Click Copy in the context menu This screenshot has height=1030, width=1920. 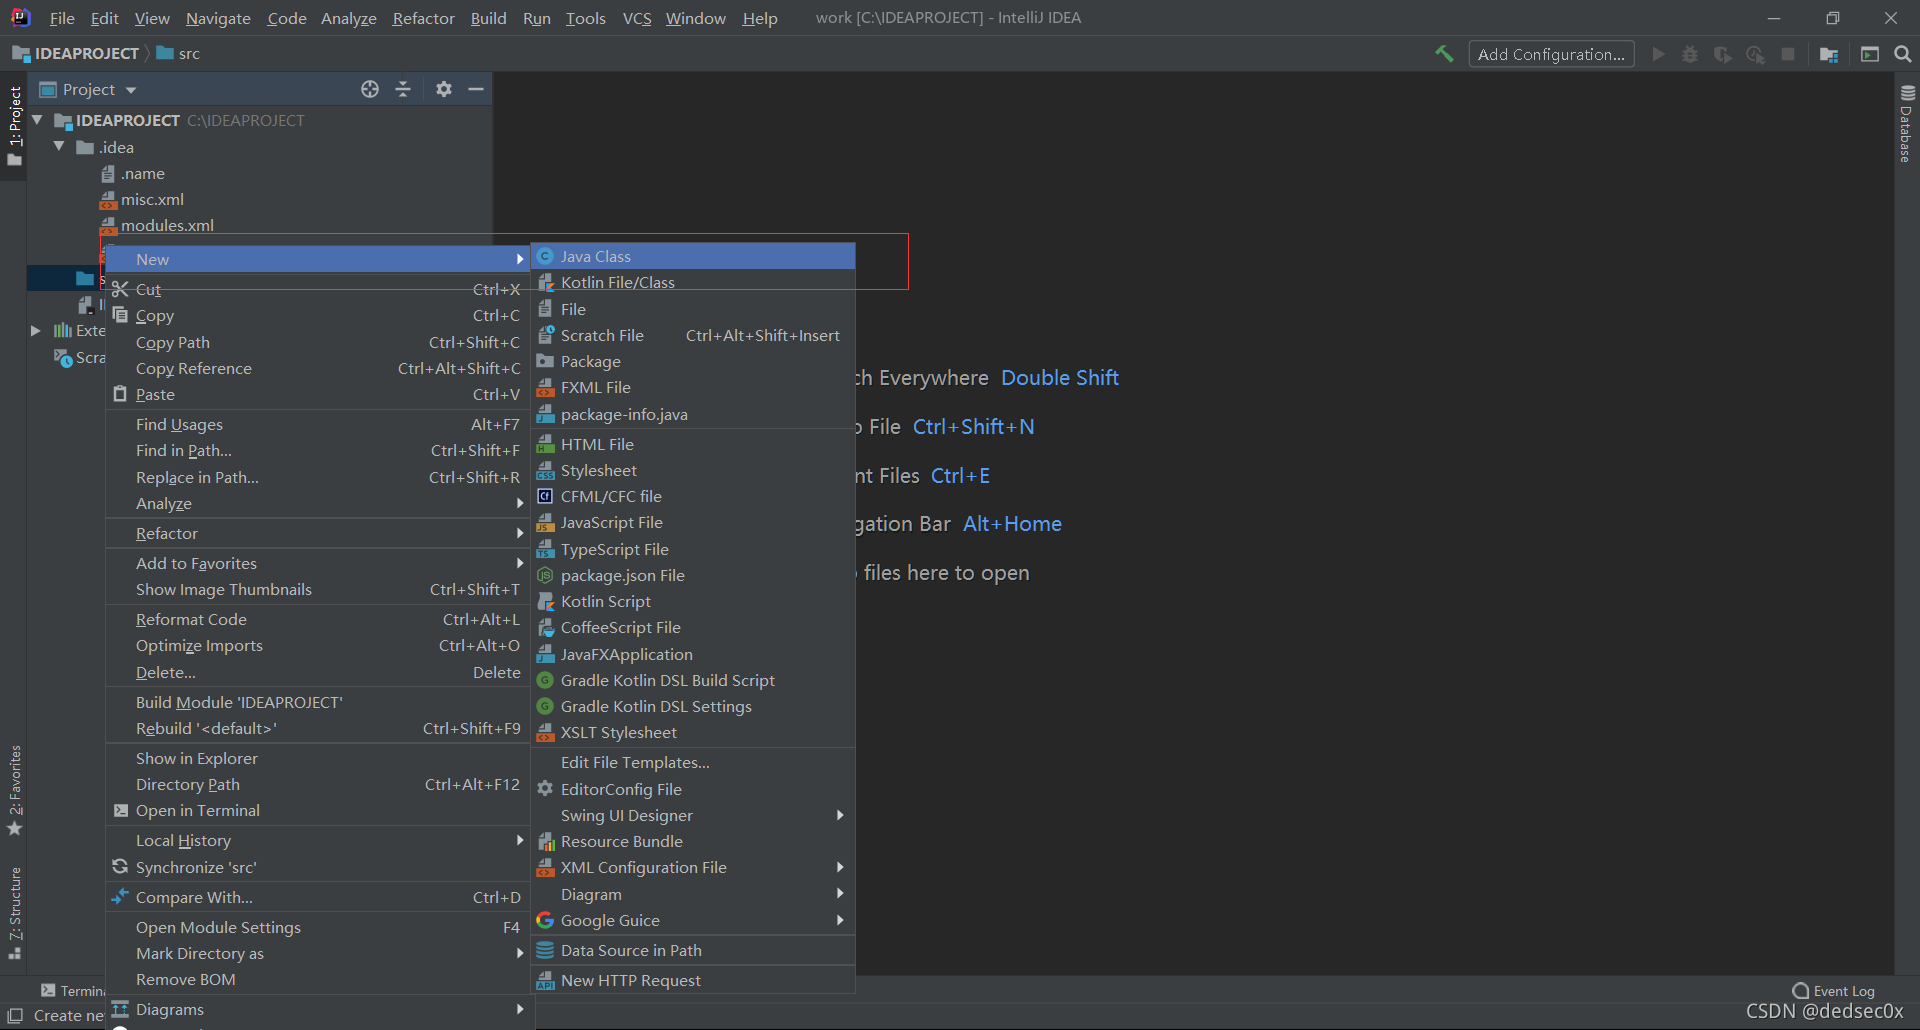(318, 315)
